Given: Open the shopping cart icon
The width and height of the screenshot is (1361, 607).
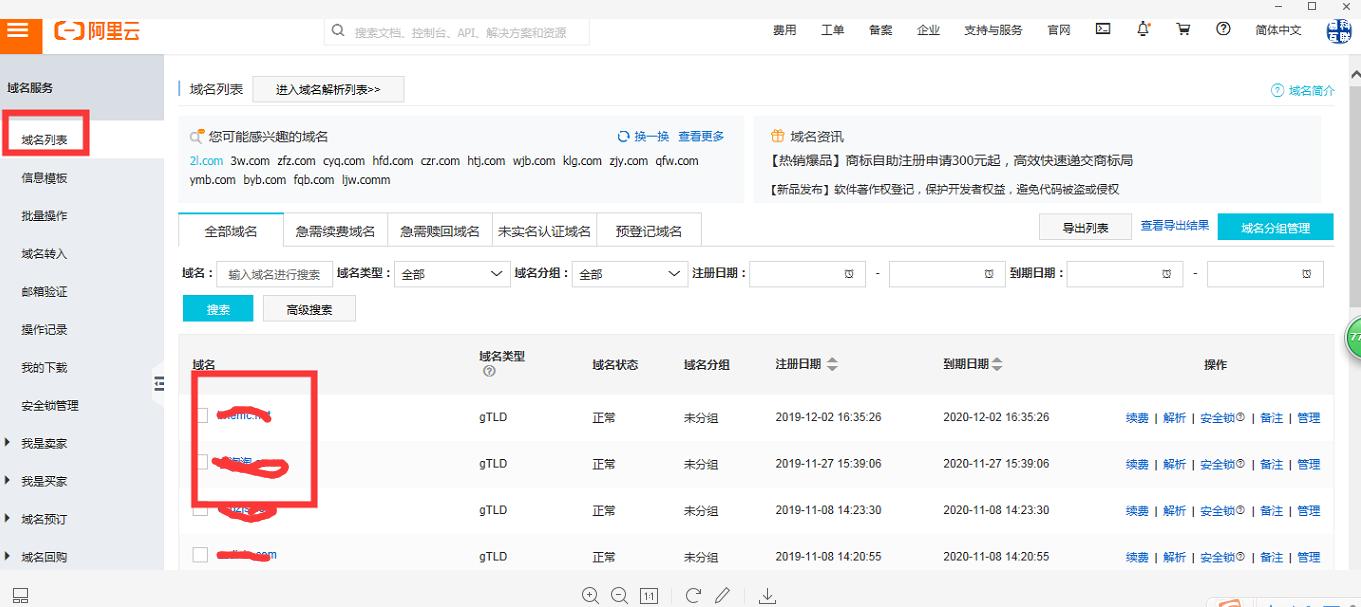Looking at the screenshot, I should [1183, 30].
